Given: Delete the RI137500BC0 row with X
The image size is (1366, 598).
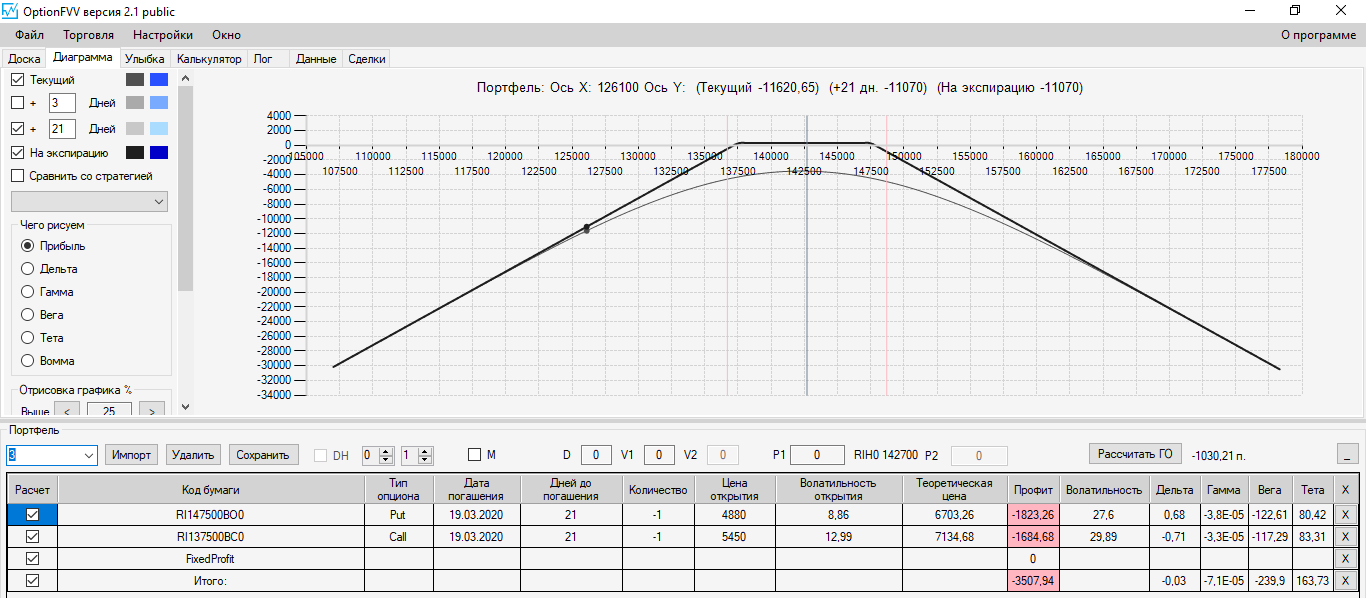Looking at the screenshot, I should [1345, 537].
